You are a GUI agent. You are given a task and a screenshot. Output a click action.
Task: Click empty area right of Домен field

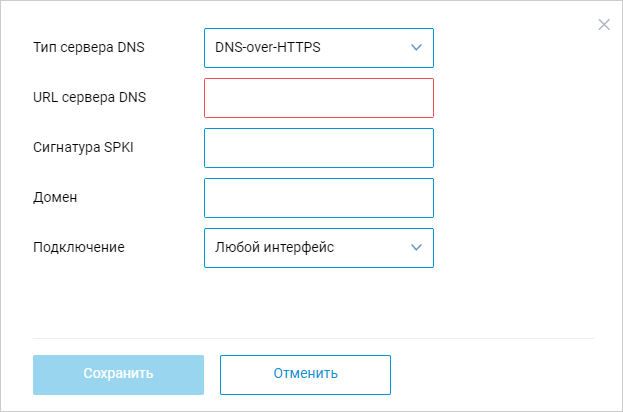click(x=520, y=198)
